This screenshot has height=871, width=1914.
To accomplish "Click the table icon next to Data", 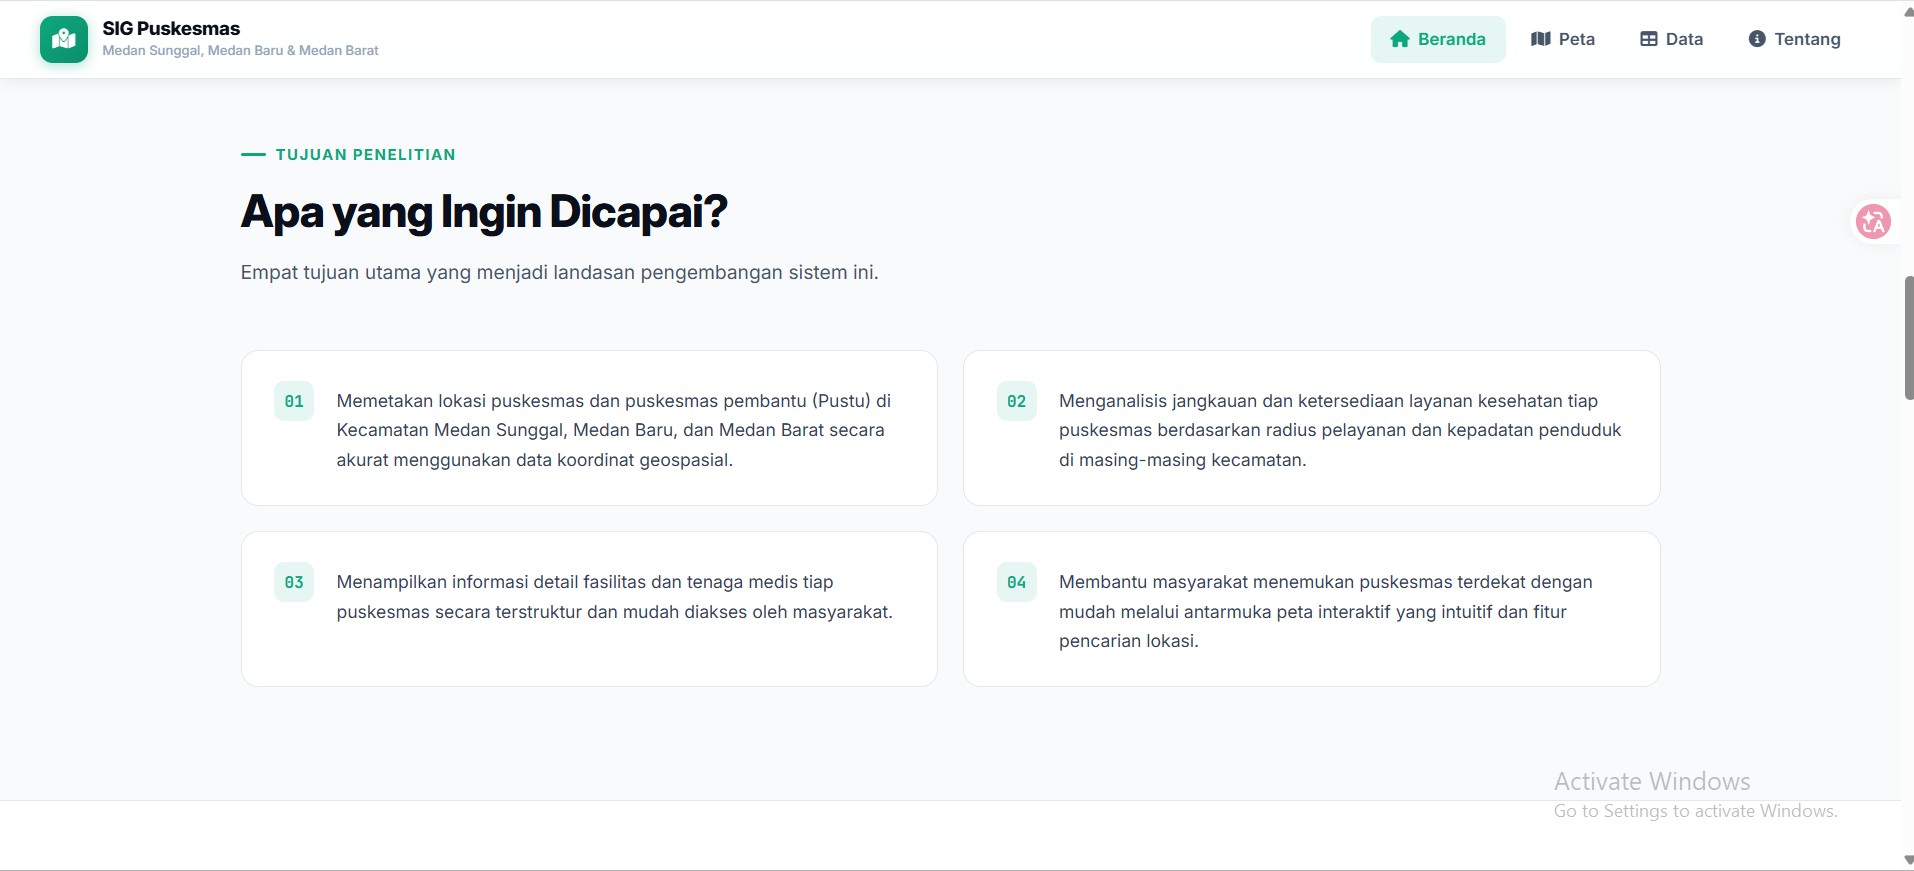I will click(x=1649, y=39).
